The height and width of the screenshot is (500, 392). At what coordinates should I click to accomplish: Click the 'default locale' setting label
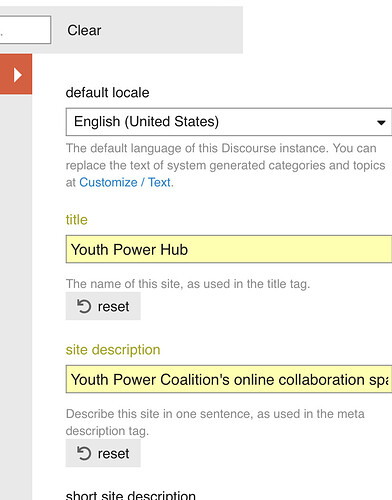(x=107, y=93)
